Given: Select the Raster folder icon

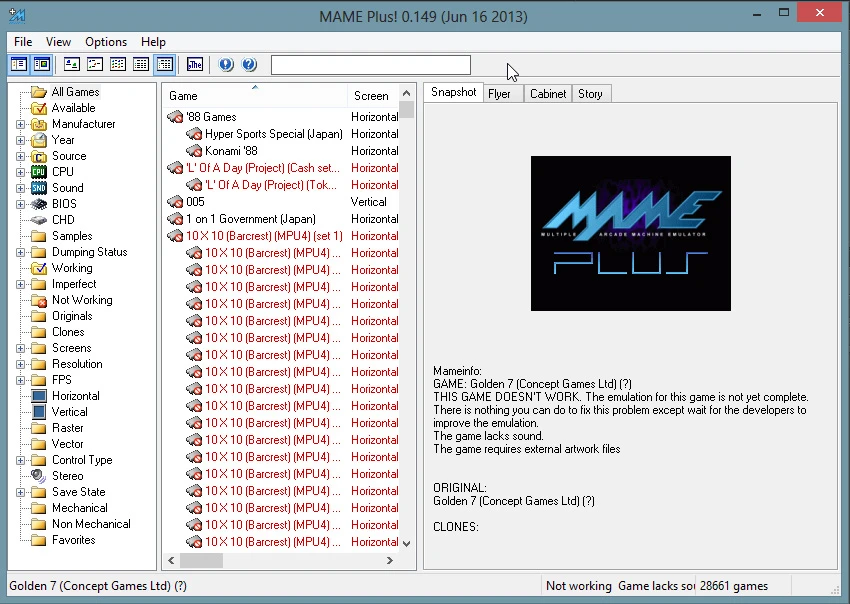Looking at the screenshot, I should [39, 428].
